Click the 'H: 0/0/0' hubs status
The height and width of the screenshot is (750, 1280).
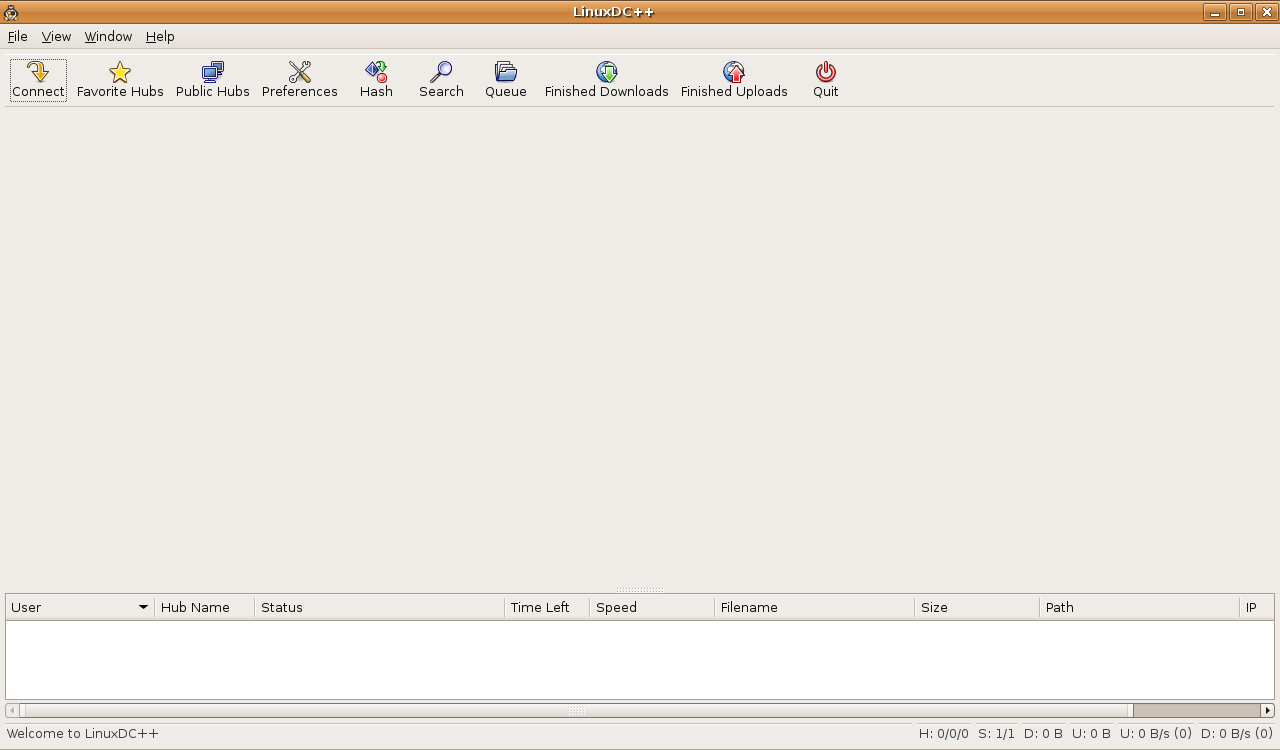click(x=944, y=734)
